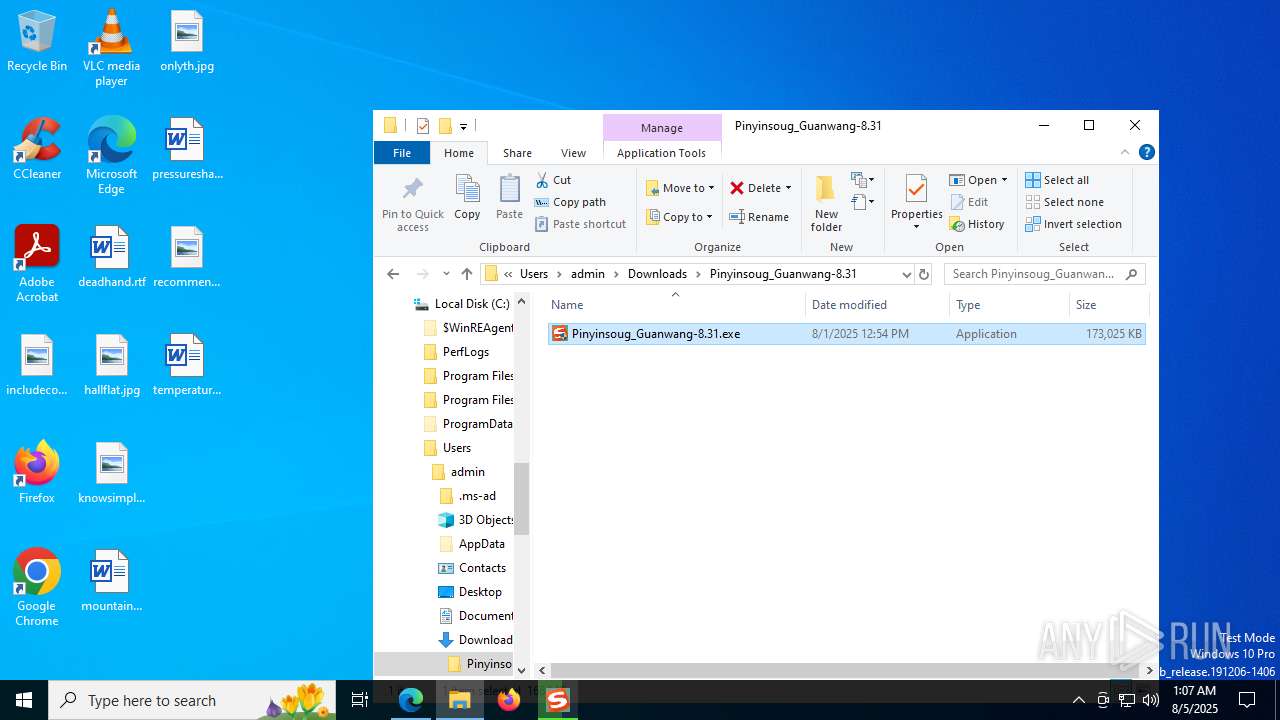
Task: Click Copy path in ribbon
Action: (570, 202)
